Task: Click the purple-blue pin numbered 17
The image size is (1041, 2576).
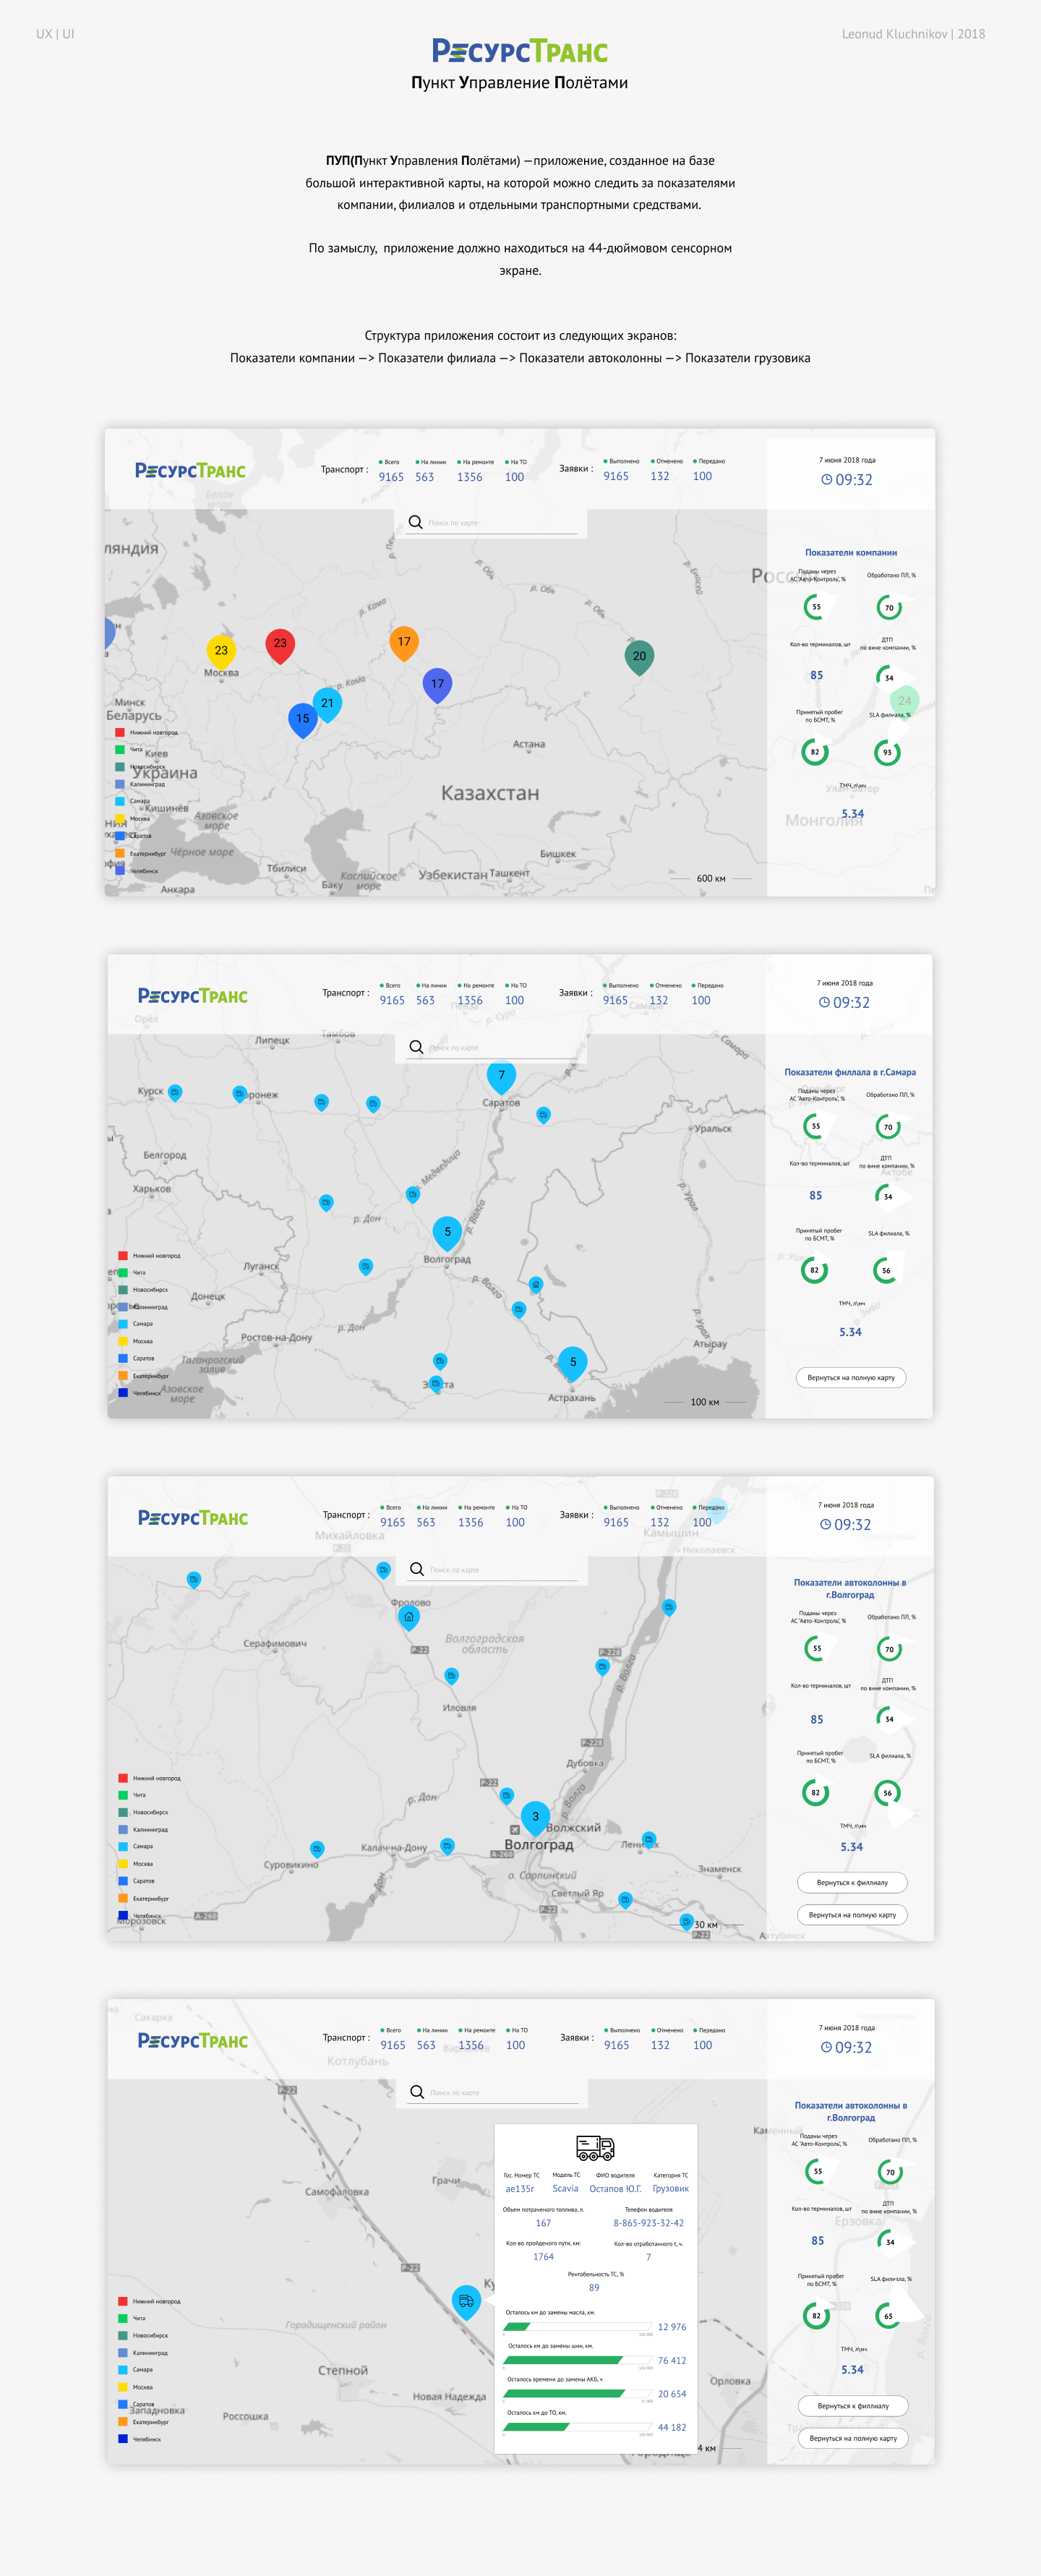Action: (437, 684)
